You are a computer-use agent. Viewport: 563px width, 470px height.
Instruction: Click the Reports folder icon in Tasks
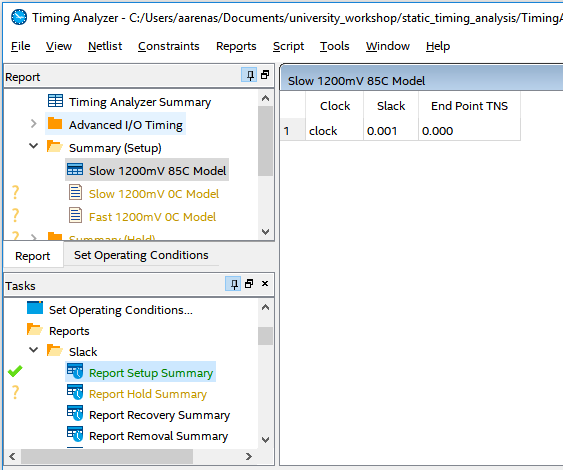coord(35,329)
